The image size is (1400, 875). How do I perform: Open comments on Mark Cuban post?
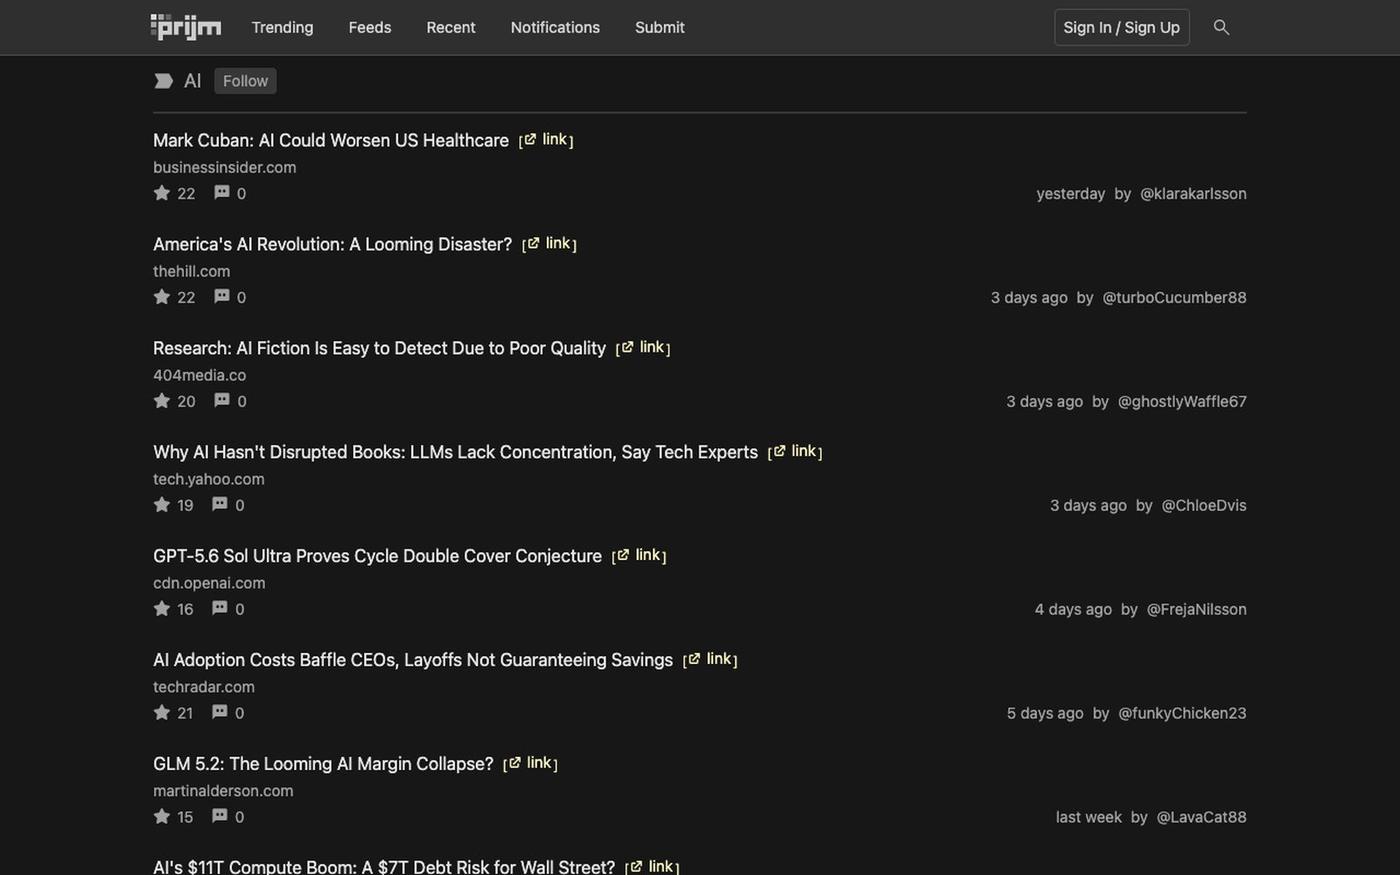(x=222, y=193)
